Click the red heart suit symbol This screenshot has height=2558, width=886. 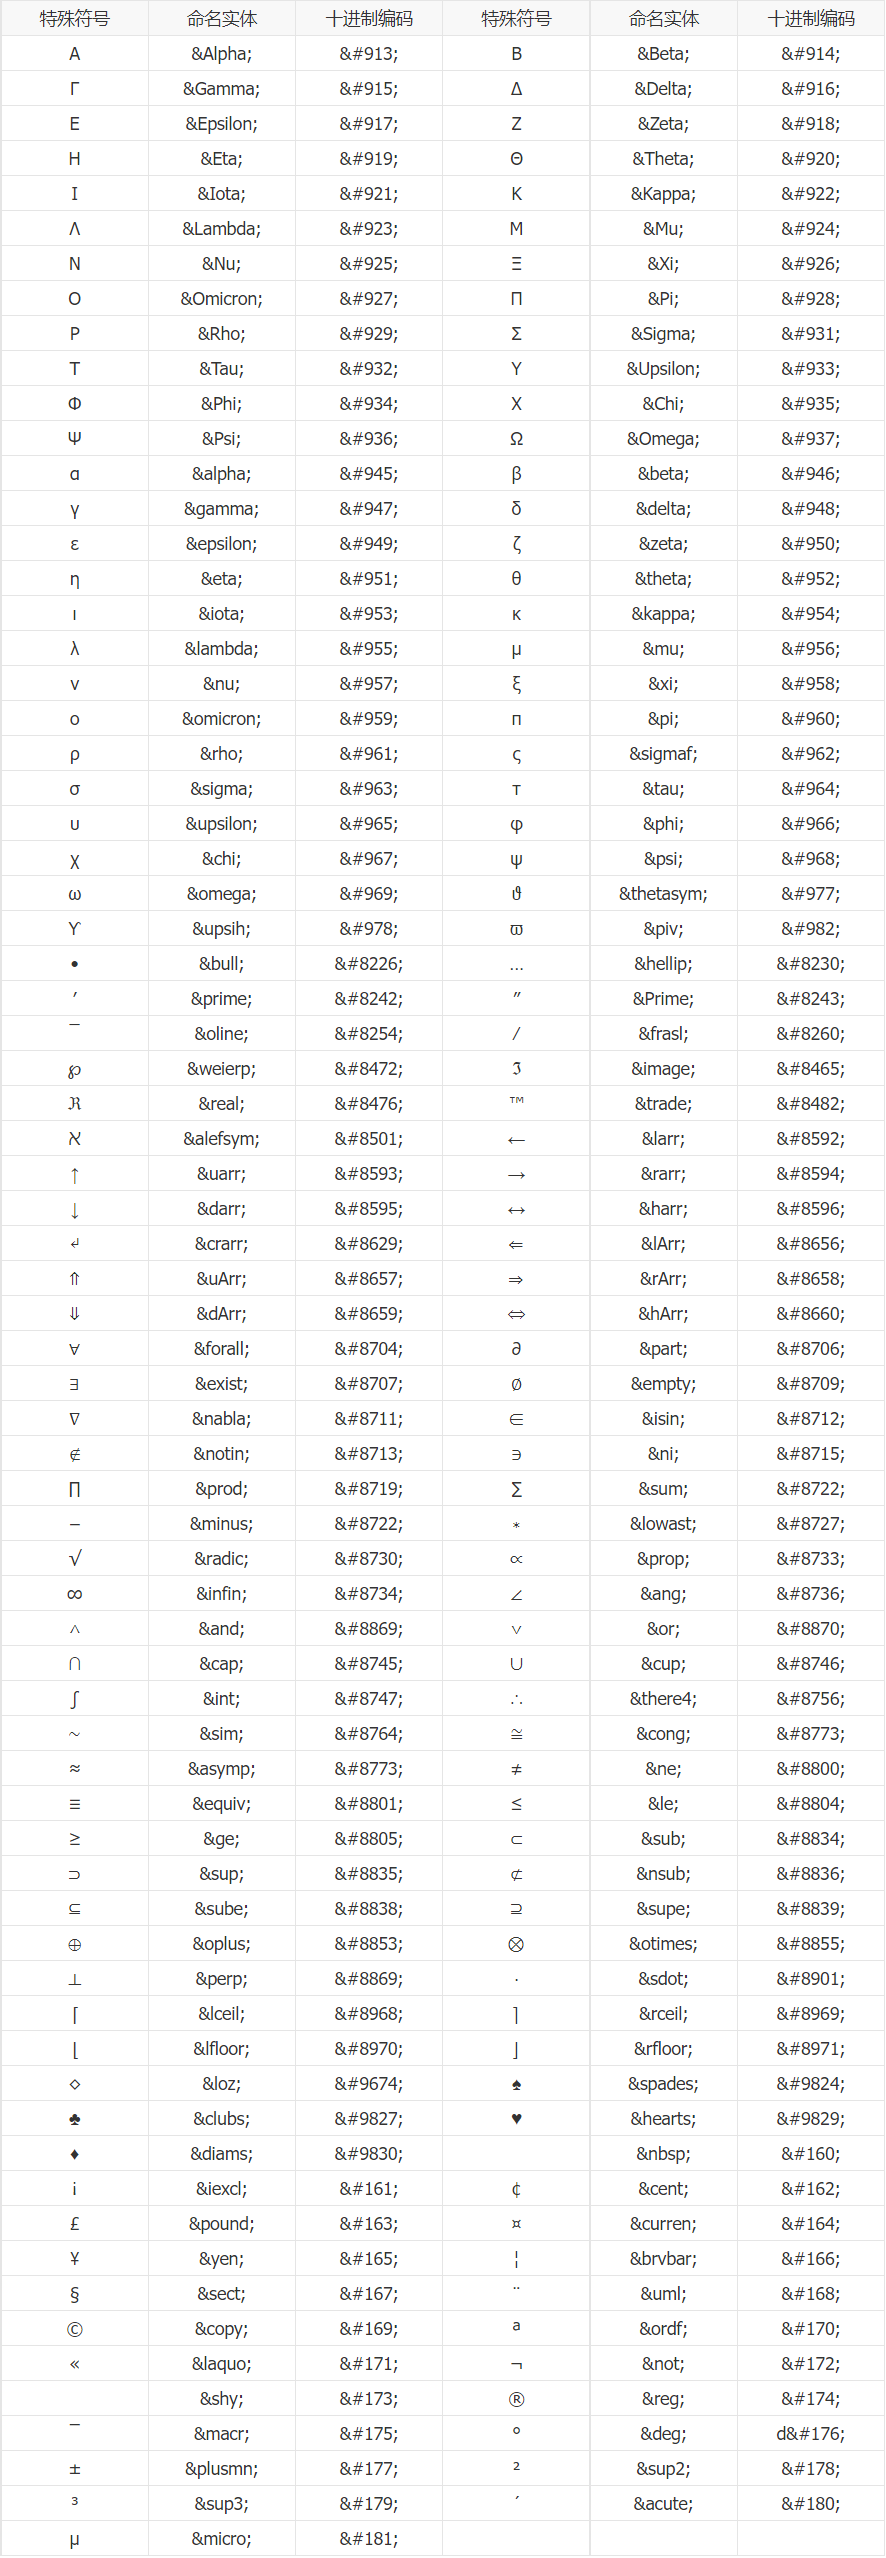[x=516, y=2119]
